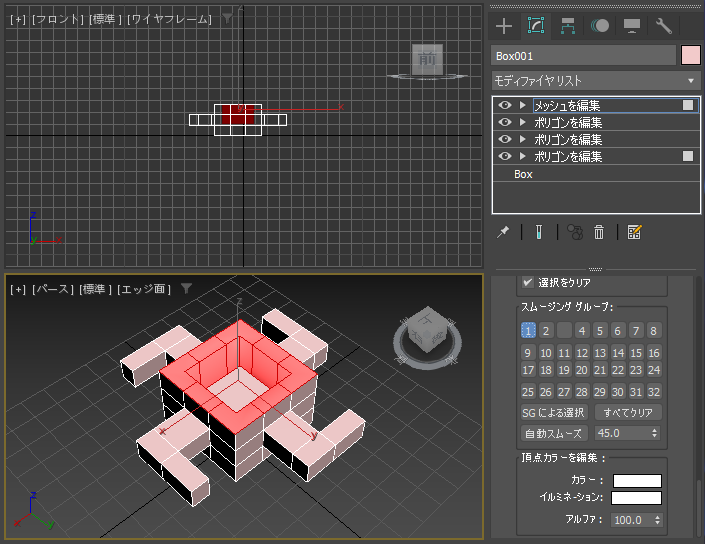Toggle smoothing group 25 button

tap(528, 392)
